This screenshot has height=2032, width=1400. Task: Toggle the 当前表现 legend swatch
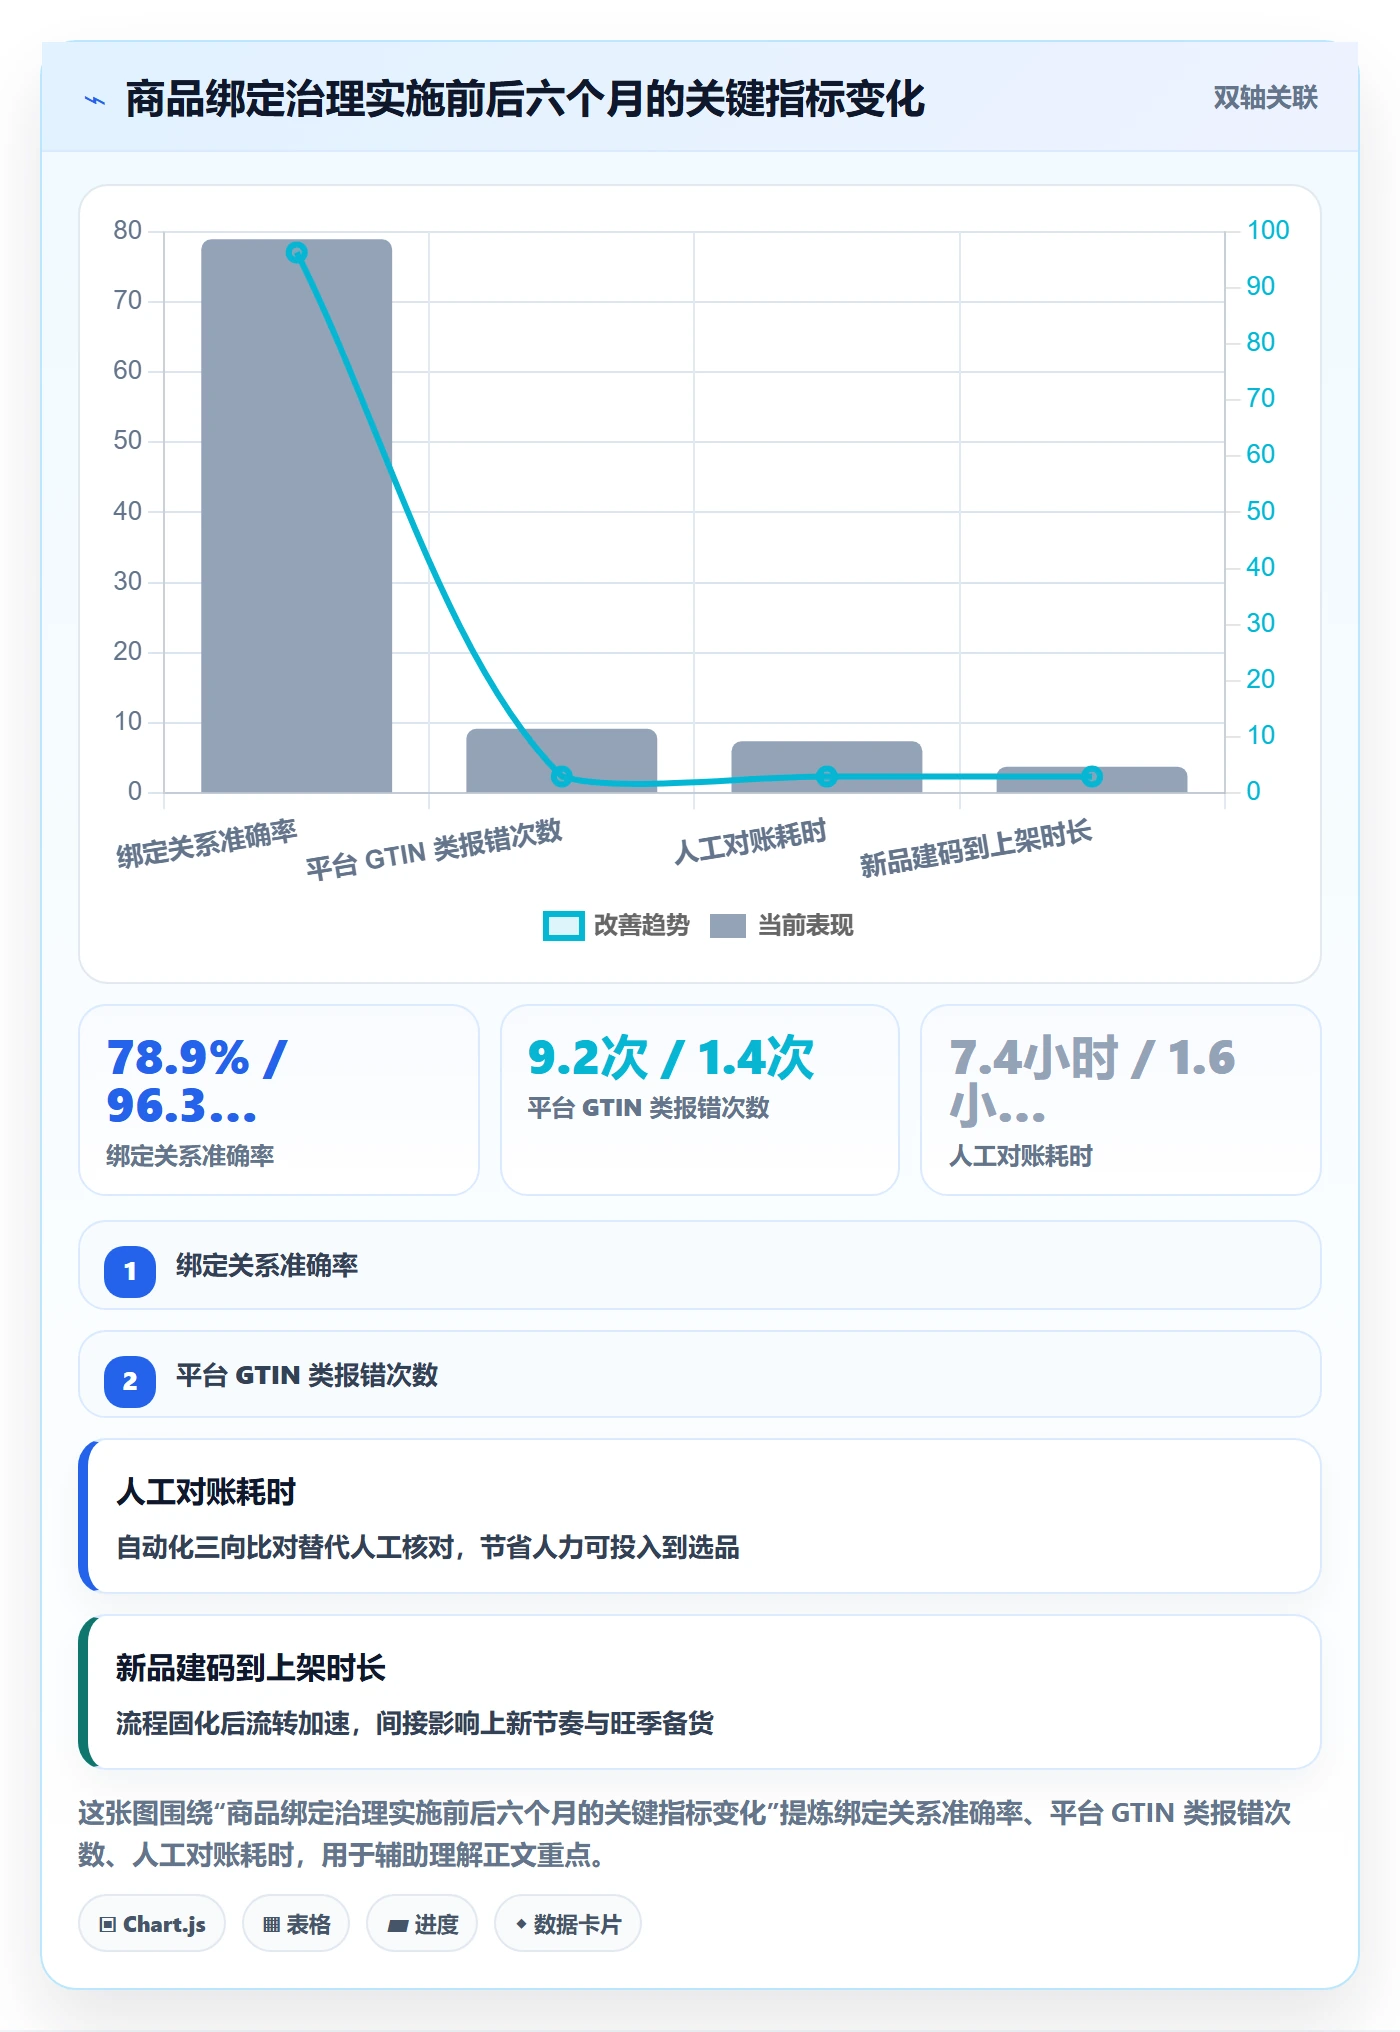coord(727,926)
